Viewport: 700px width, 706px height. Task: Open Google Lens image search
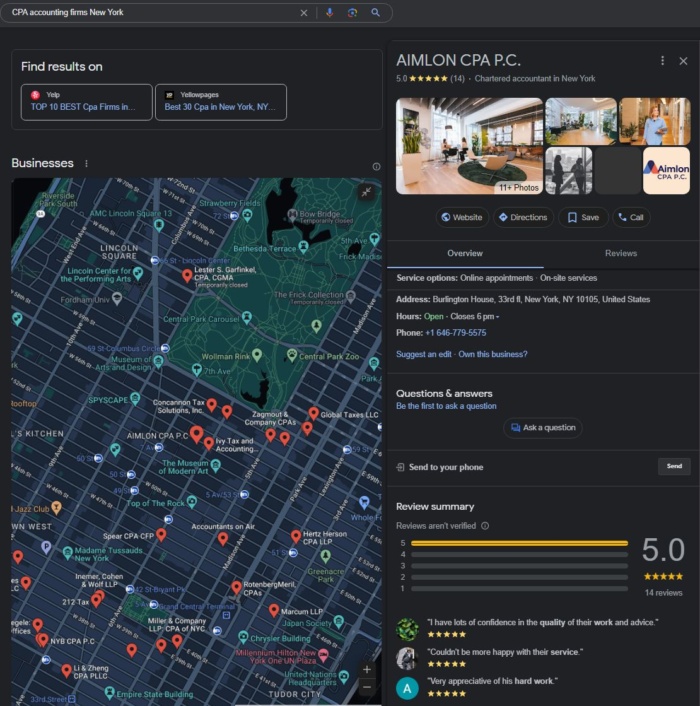pos(352,13)
